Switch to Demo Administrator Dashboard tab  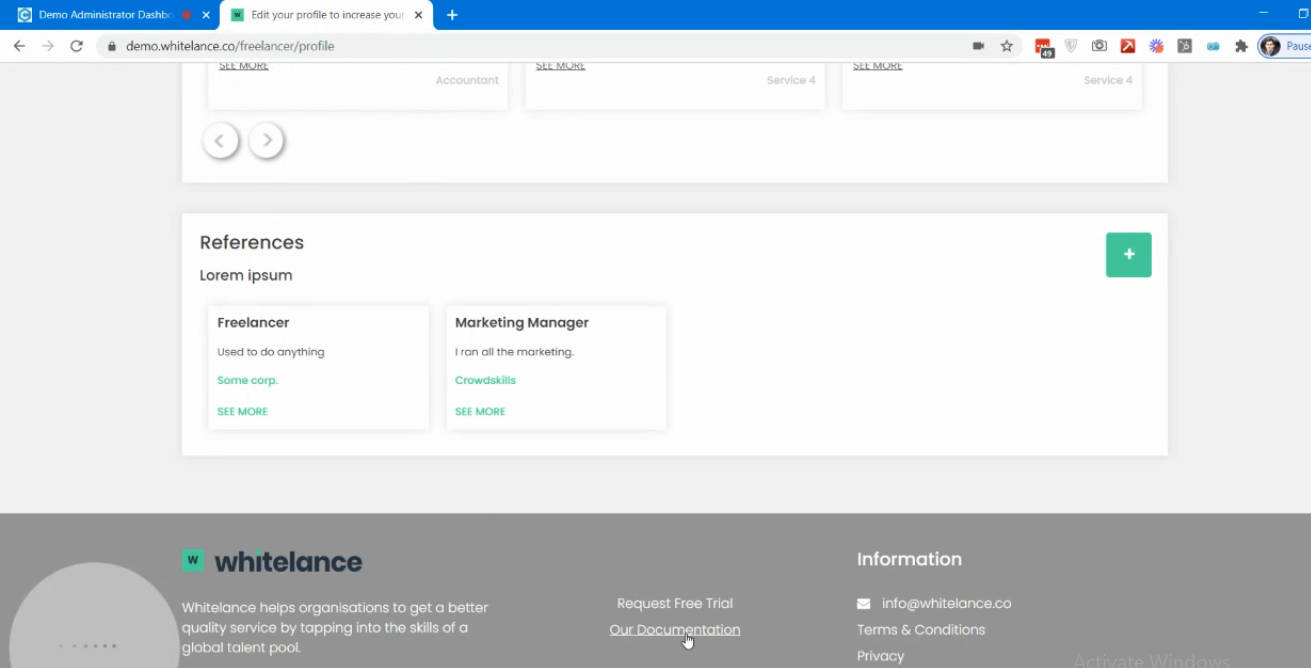[x=106, y=15]
